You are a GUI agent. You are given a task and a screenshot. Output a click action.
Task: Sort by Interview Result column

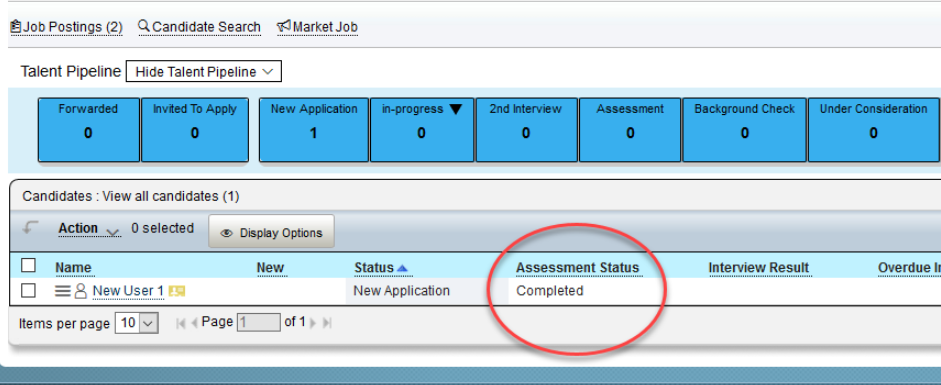click(759, 268)
